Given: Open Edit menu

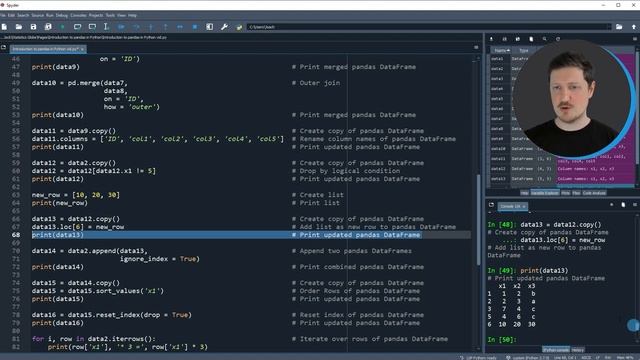Looking at the screenshot, I should pos(11,16).
